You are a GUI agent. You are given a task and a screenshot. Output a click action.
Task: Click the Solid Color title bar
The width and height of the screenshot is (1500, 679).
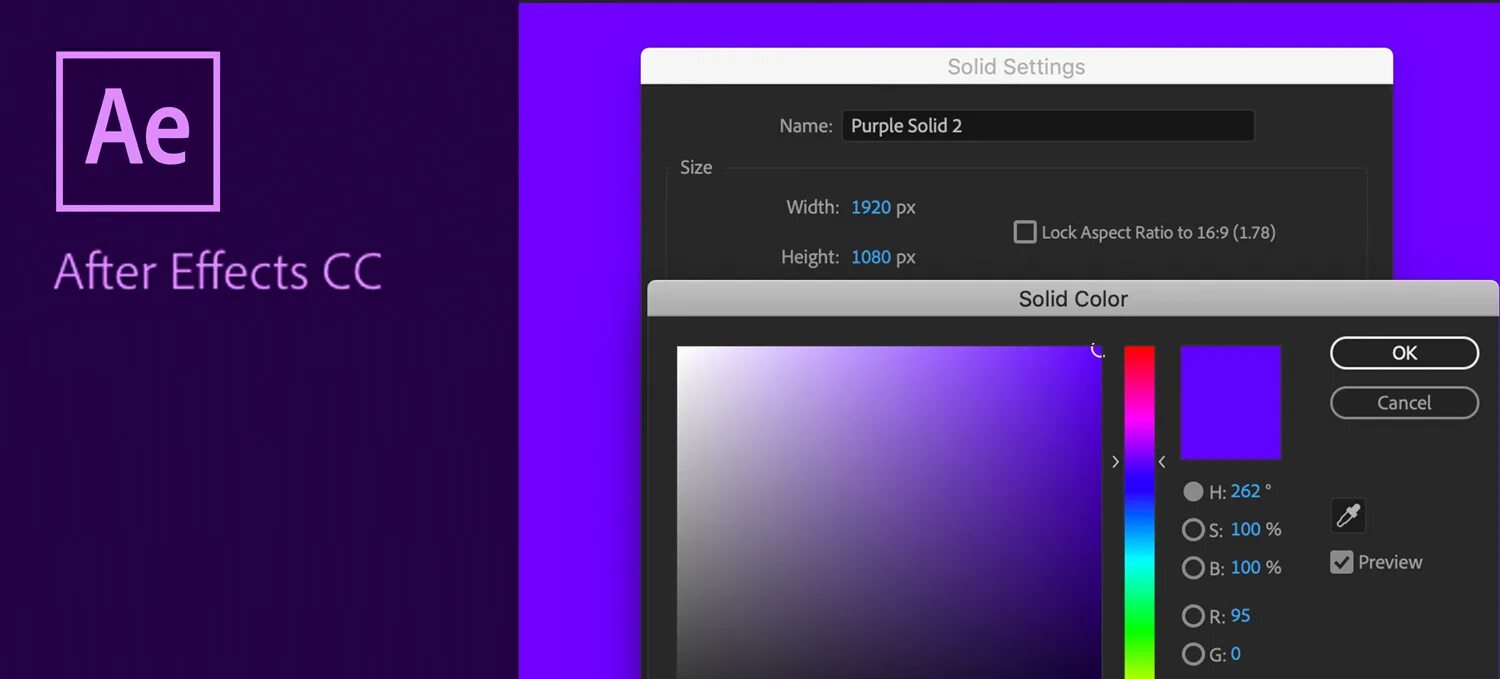coord(1073,298)
